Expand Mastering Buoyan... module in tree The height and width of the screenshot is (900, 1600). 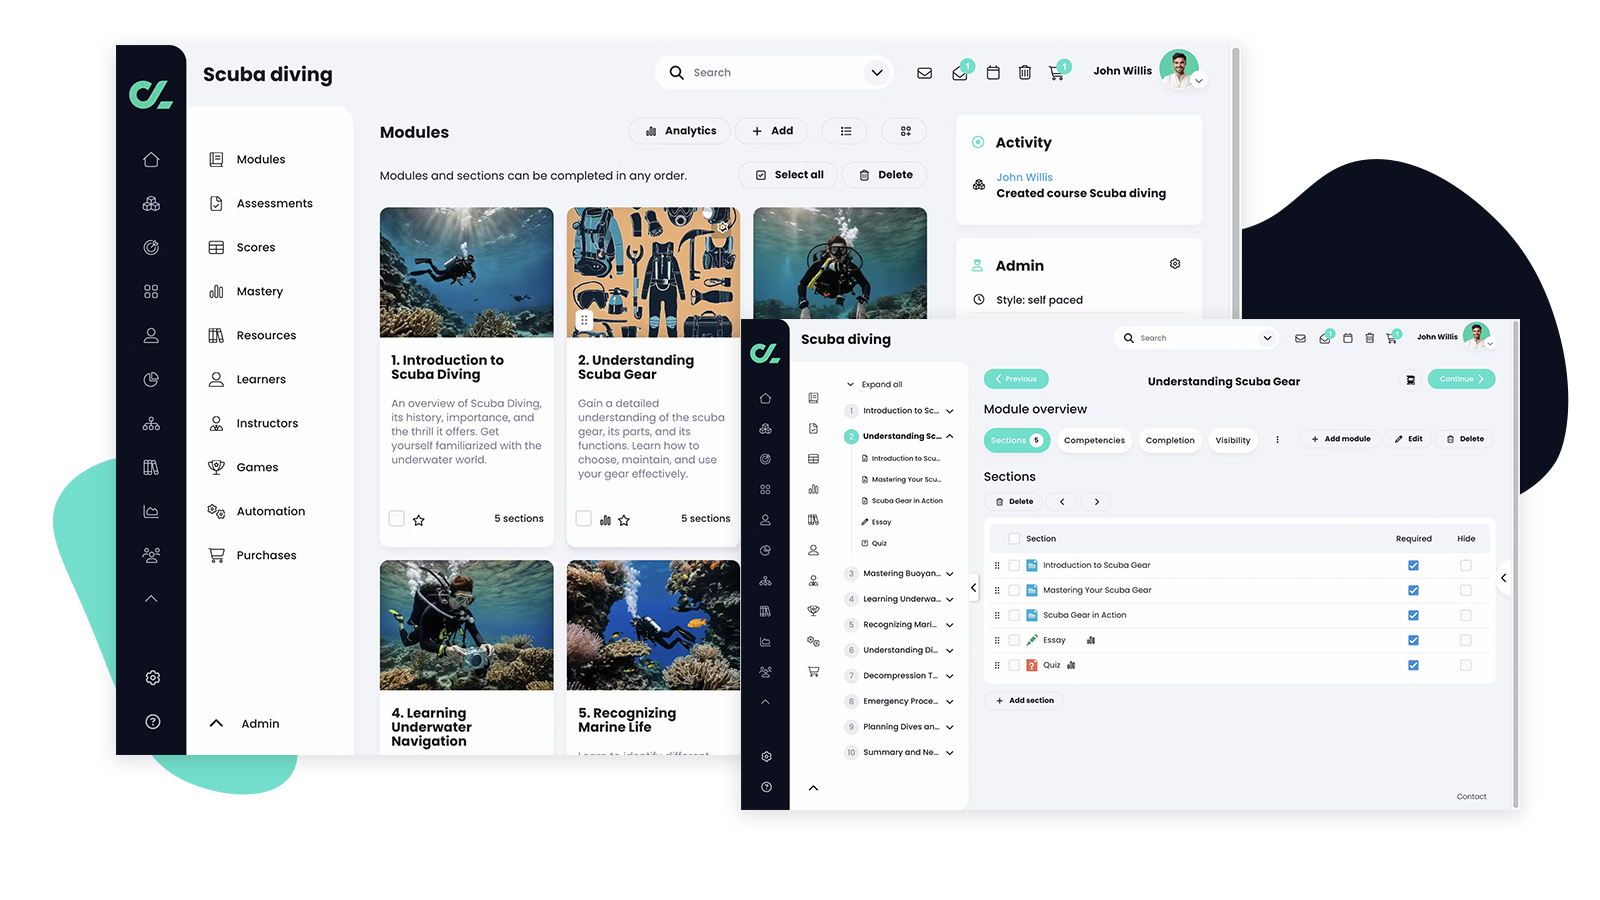point(950,574)
